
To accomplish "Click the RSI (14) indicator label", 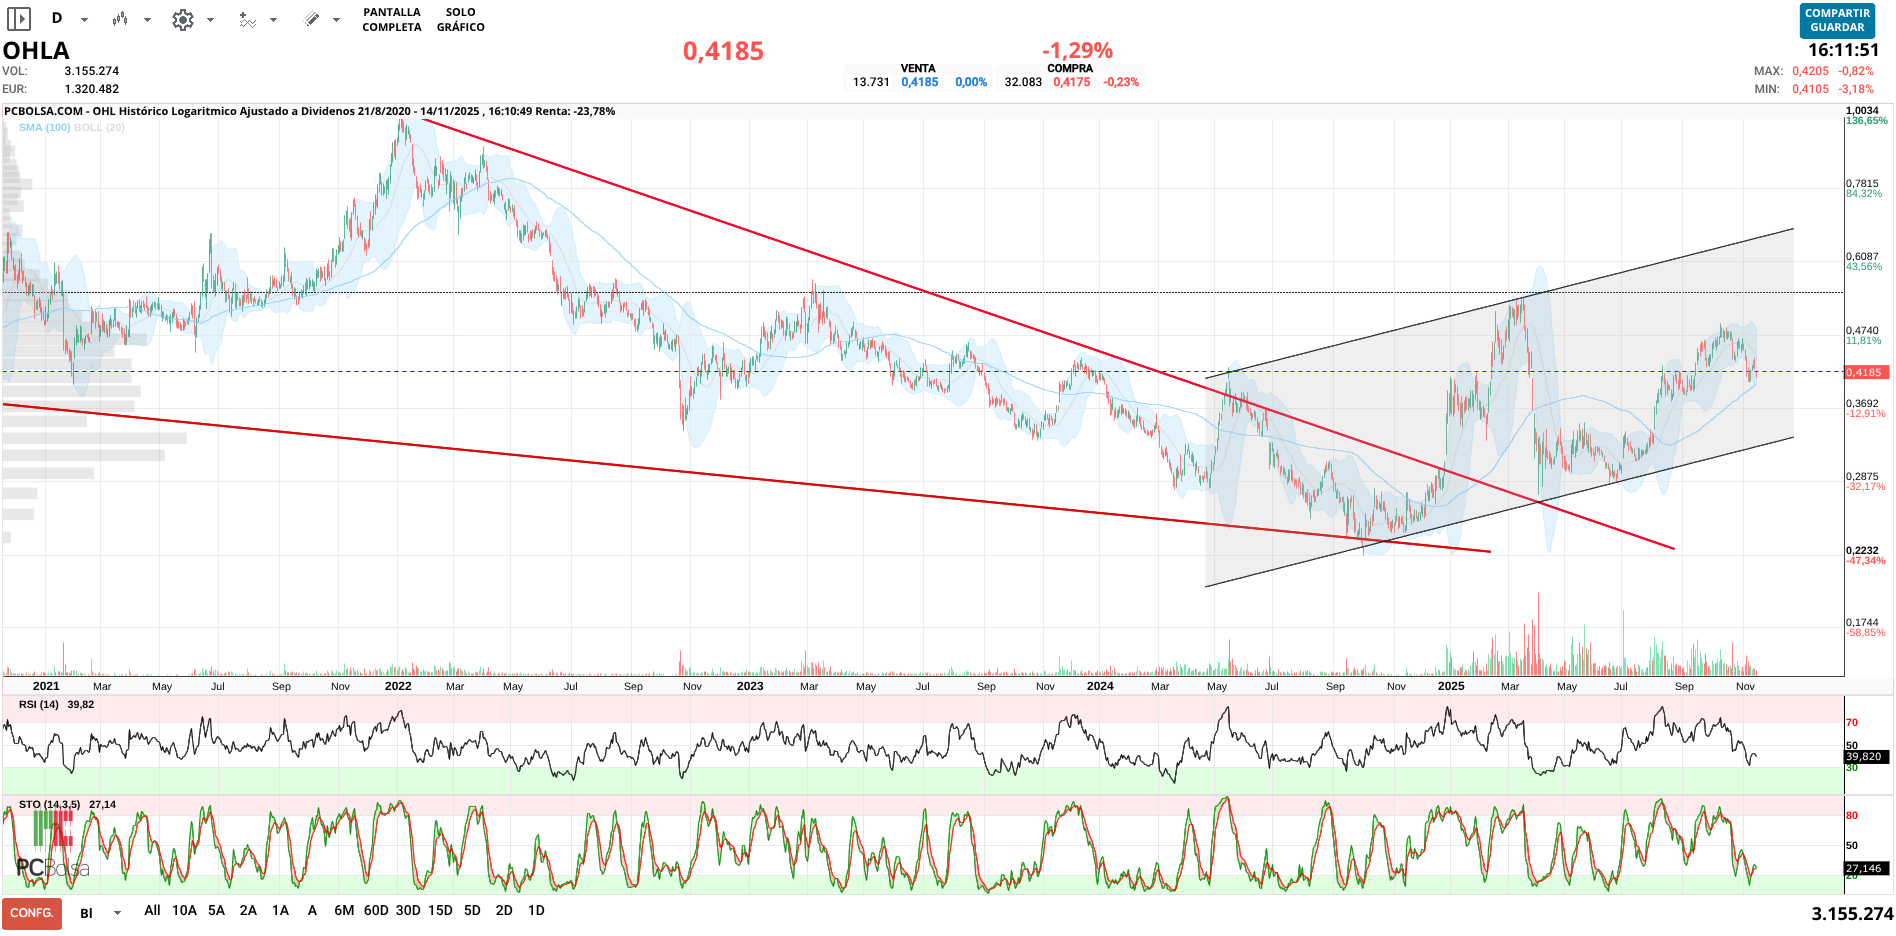I will [x=39, y=704].
